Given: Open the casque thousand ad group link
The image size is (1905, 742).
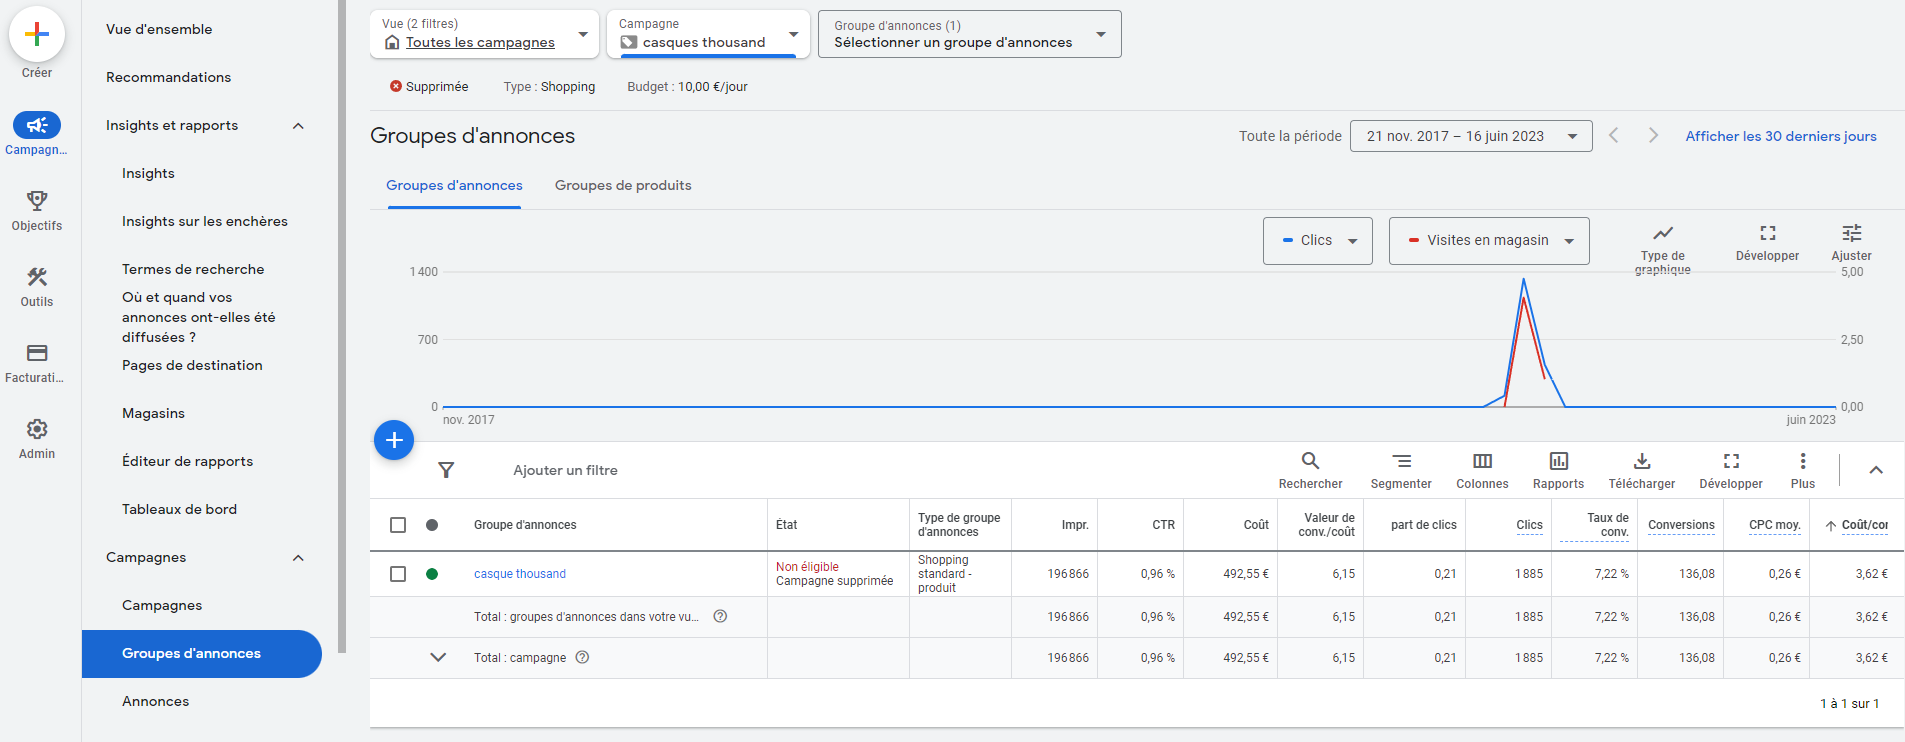Looking at the screenshot, I should coord(520,574).
